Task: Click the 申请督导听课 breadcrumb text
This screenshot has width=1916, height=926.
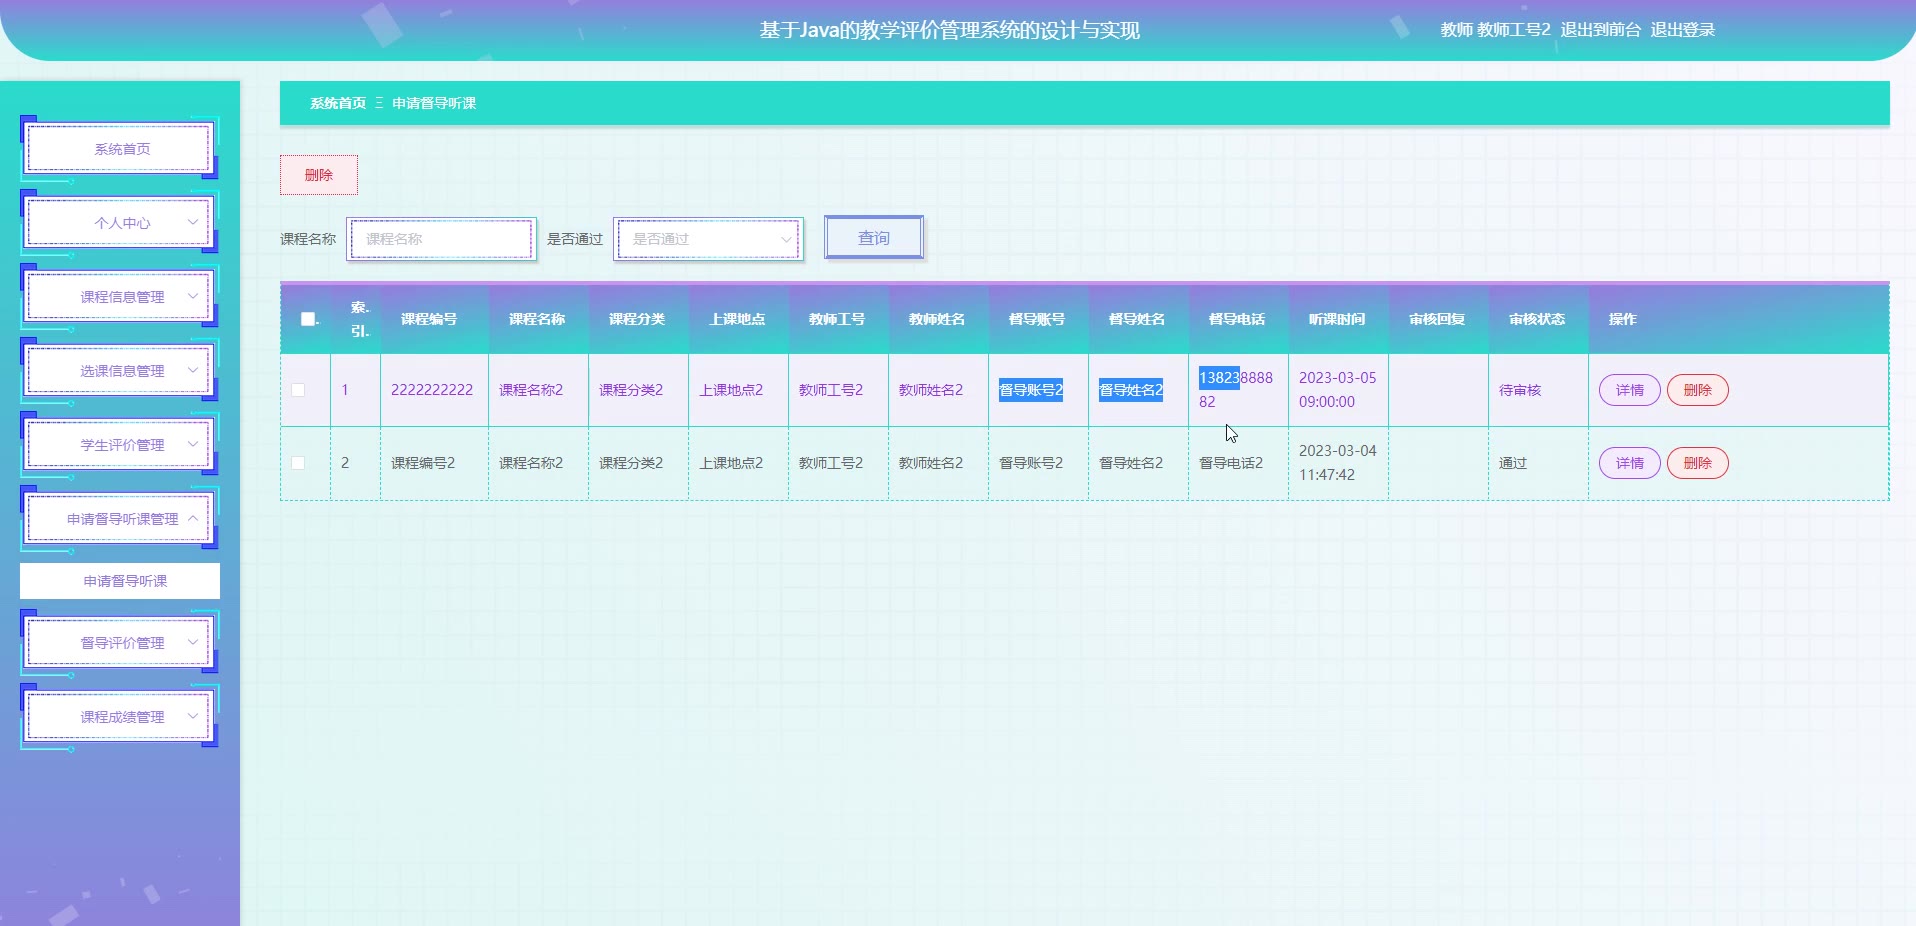Action: 434,103
